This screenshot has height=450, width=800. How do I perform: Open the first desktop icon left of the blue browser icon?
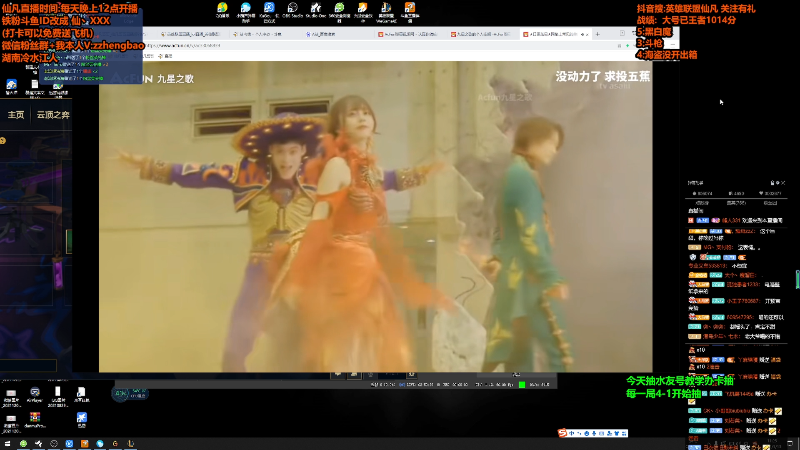pos(222,11)
